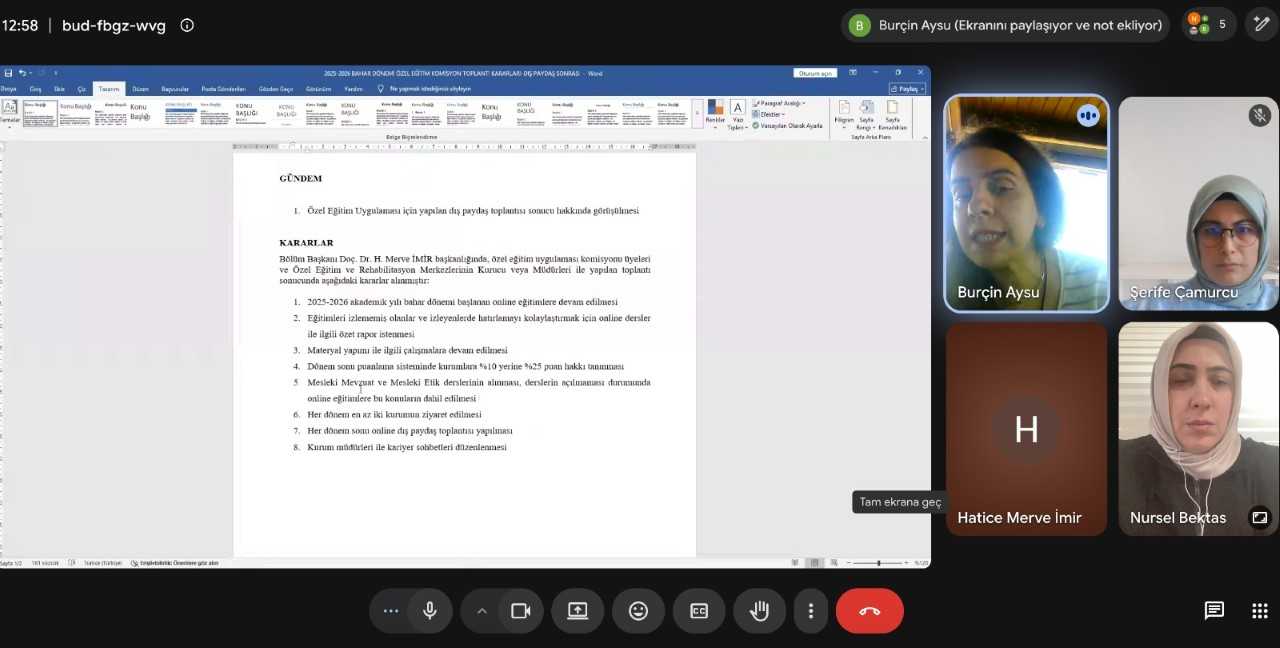
Task: Open the Tasarım tab in Word
Action: (x=109, y=89)
